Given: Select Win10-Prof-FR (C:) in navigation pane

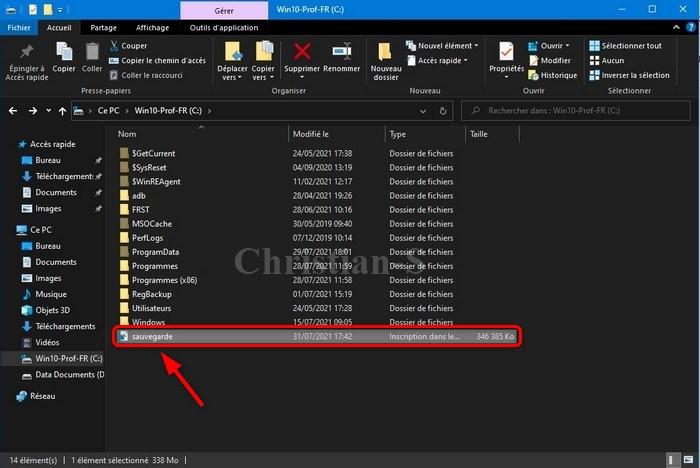Looking at the screenshot, I should (x=69, y=359).
